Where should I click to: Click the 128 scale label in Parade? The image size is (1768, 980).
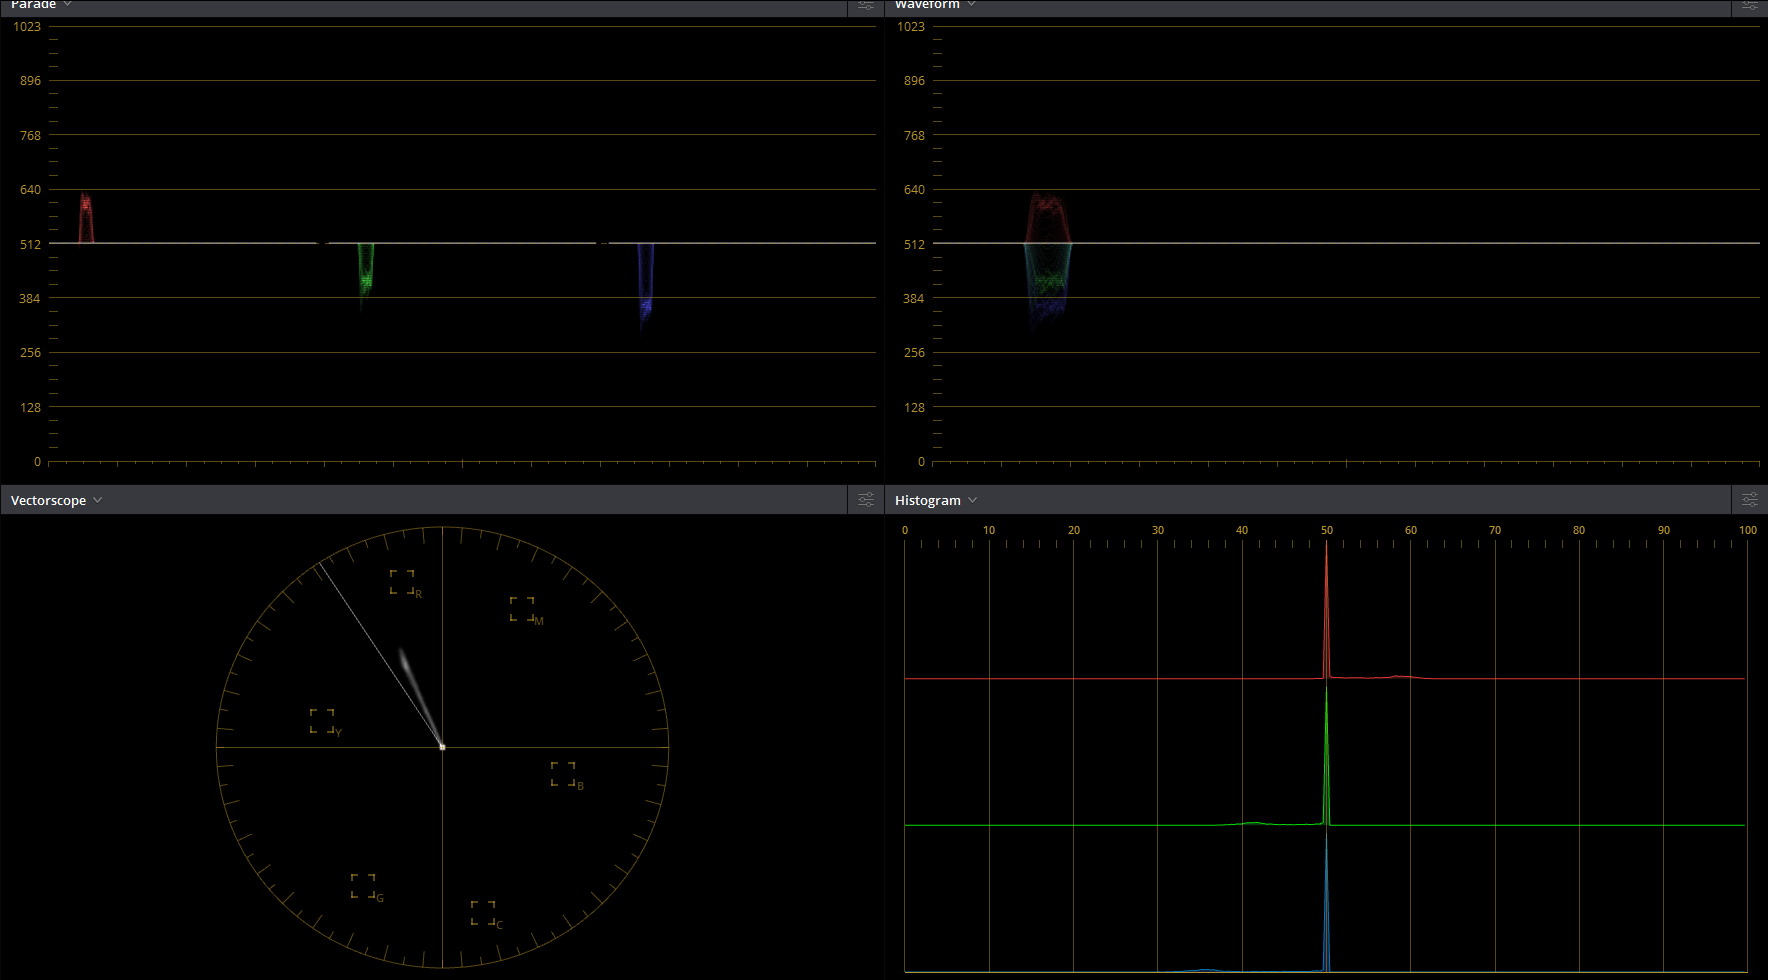[x=31, y=407]
